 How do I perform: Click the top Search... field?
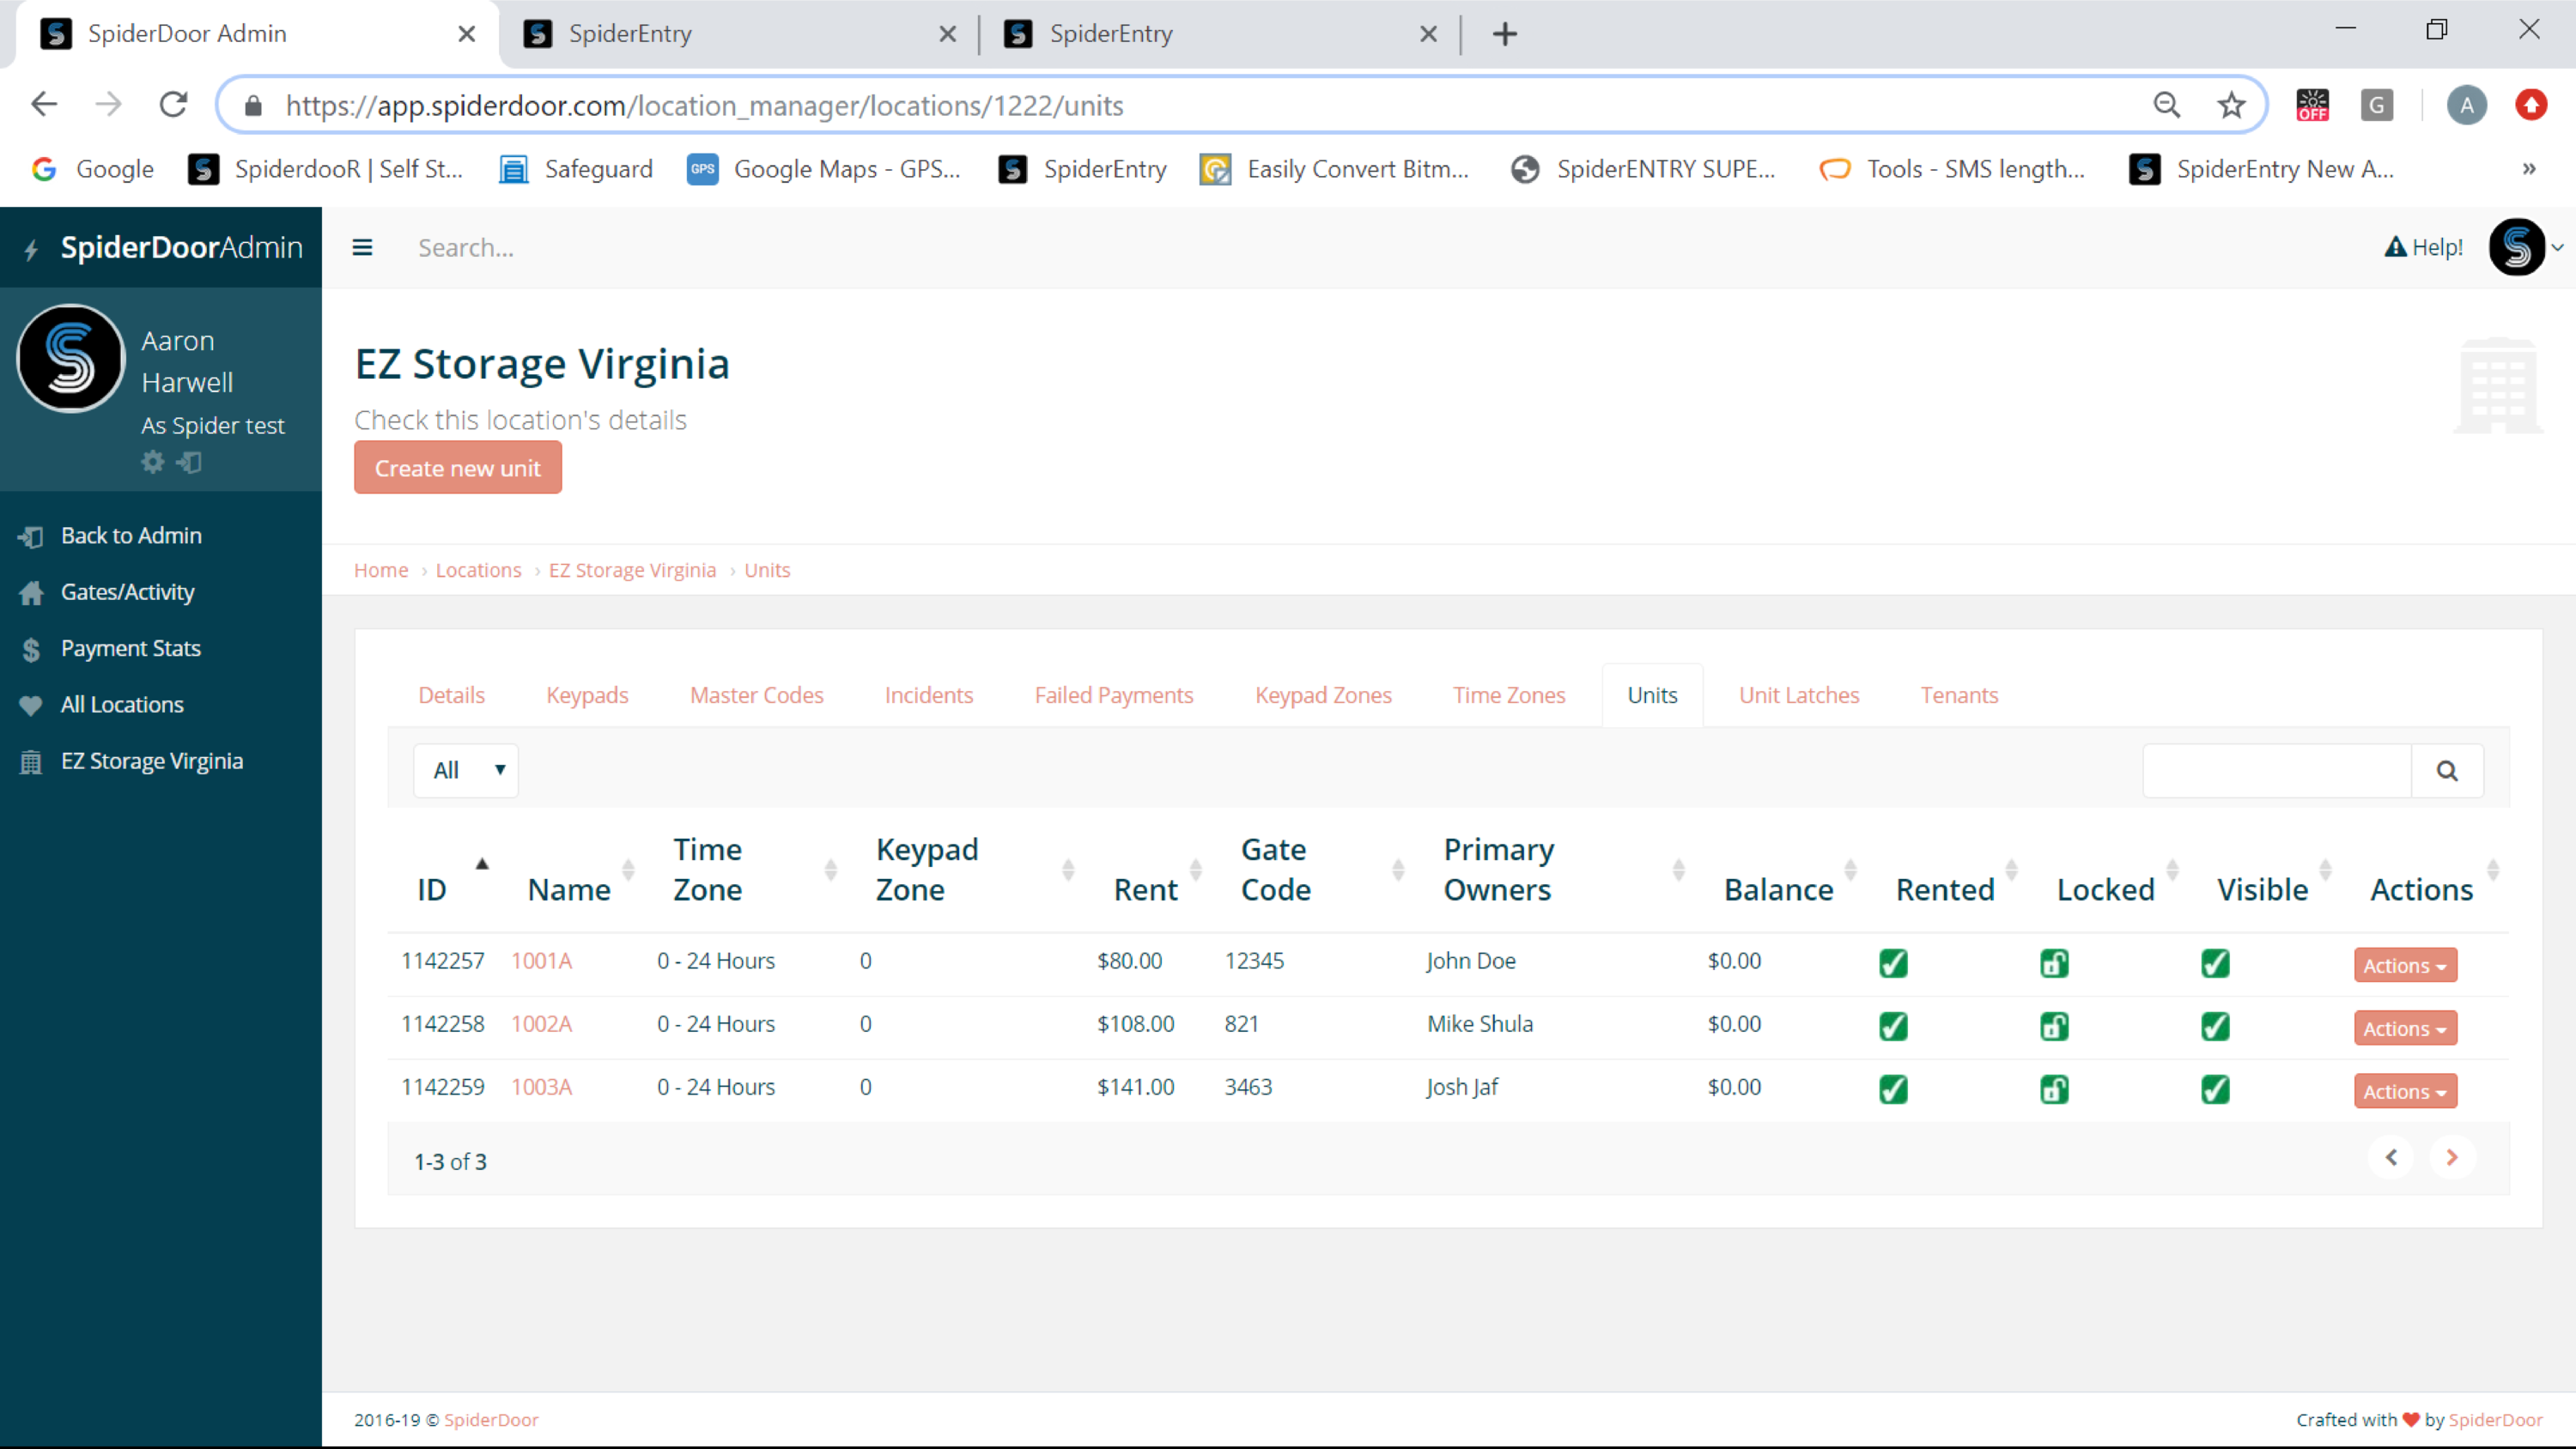(x=466, y=248)
